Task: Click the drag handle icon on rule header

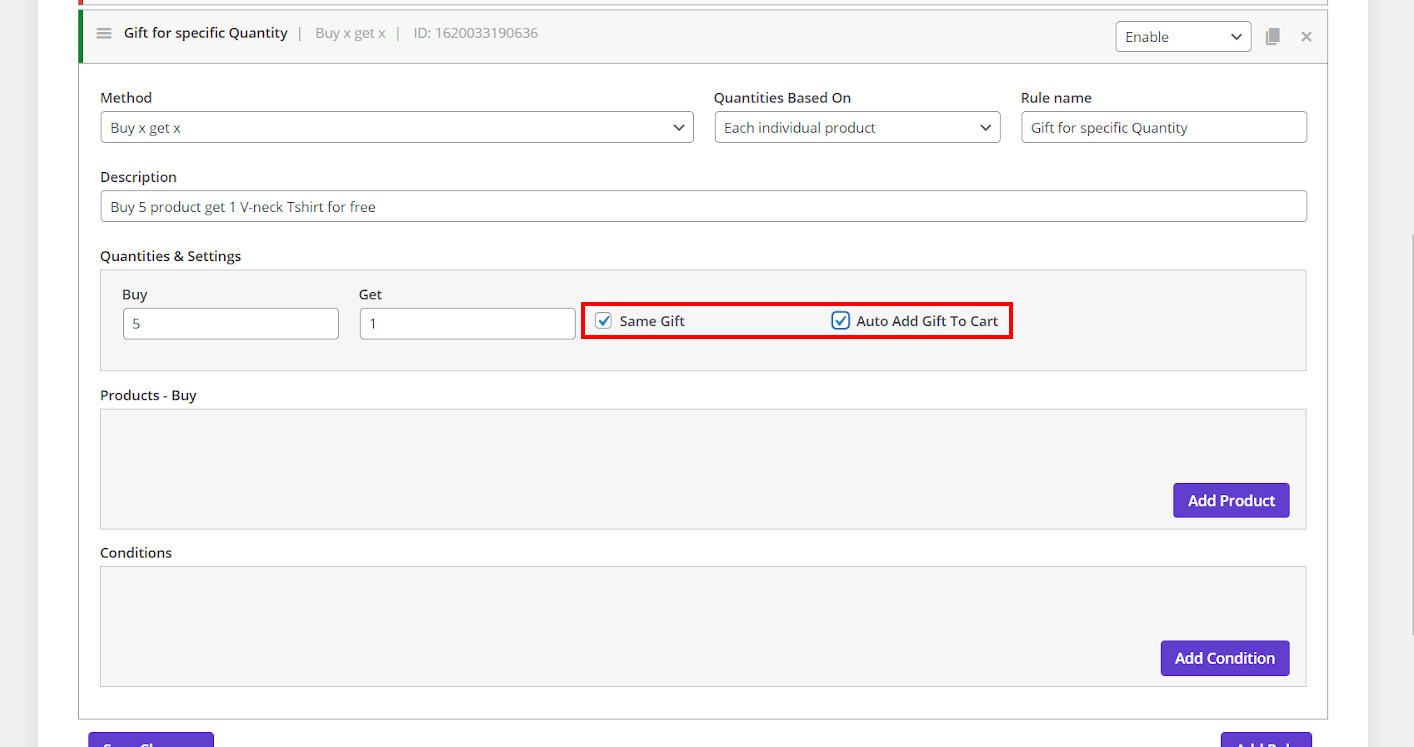Action: coord(104,34)
